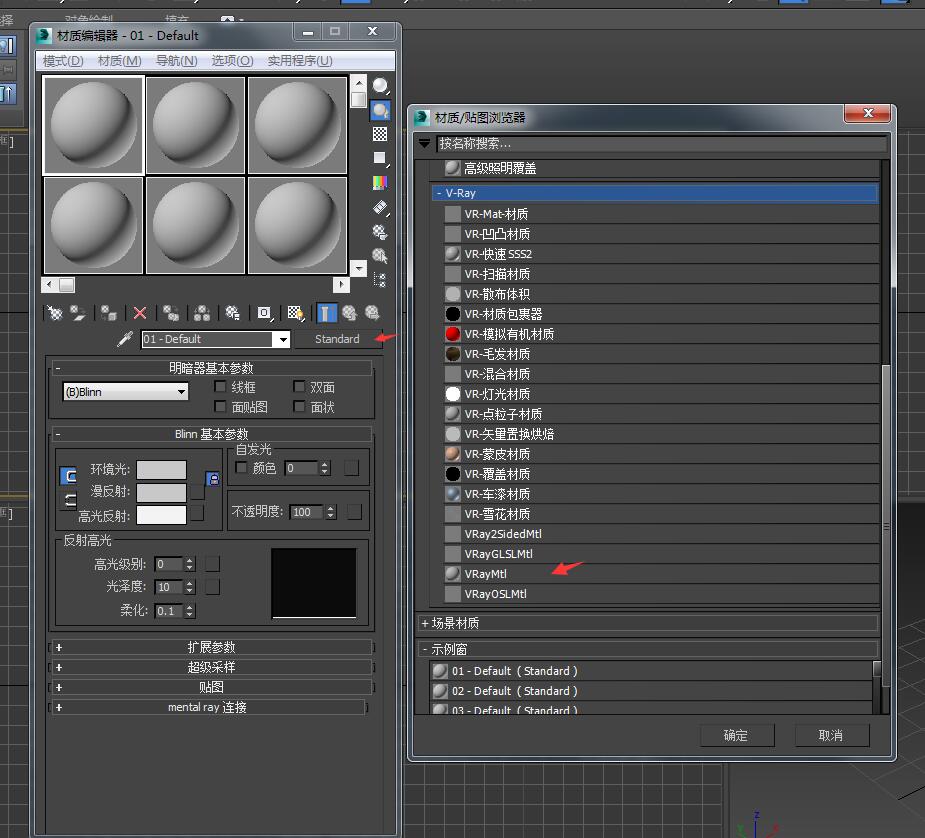Click the Put to Library icon
Image resolution: width=925 pixels, height=838 pixels.
coord(232,313)
